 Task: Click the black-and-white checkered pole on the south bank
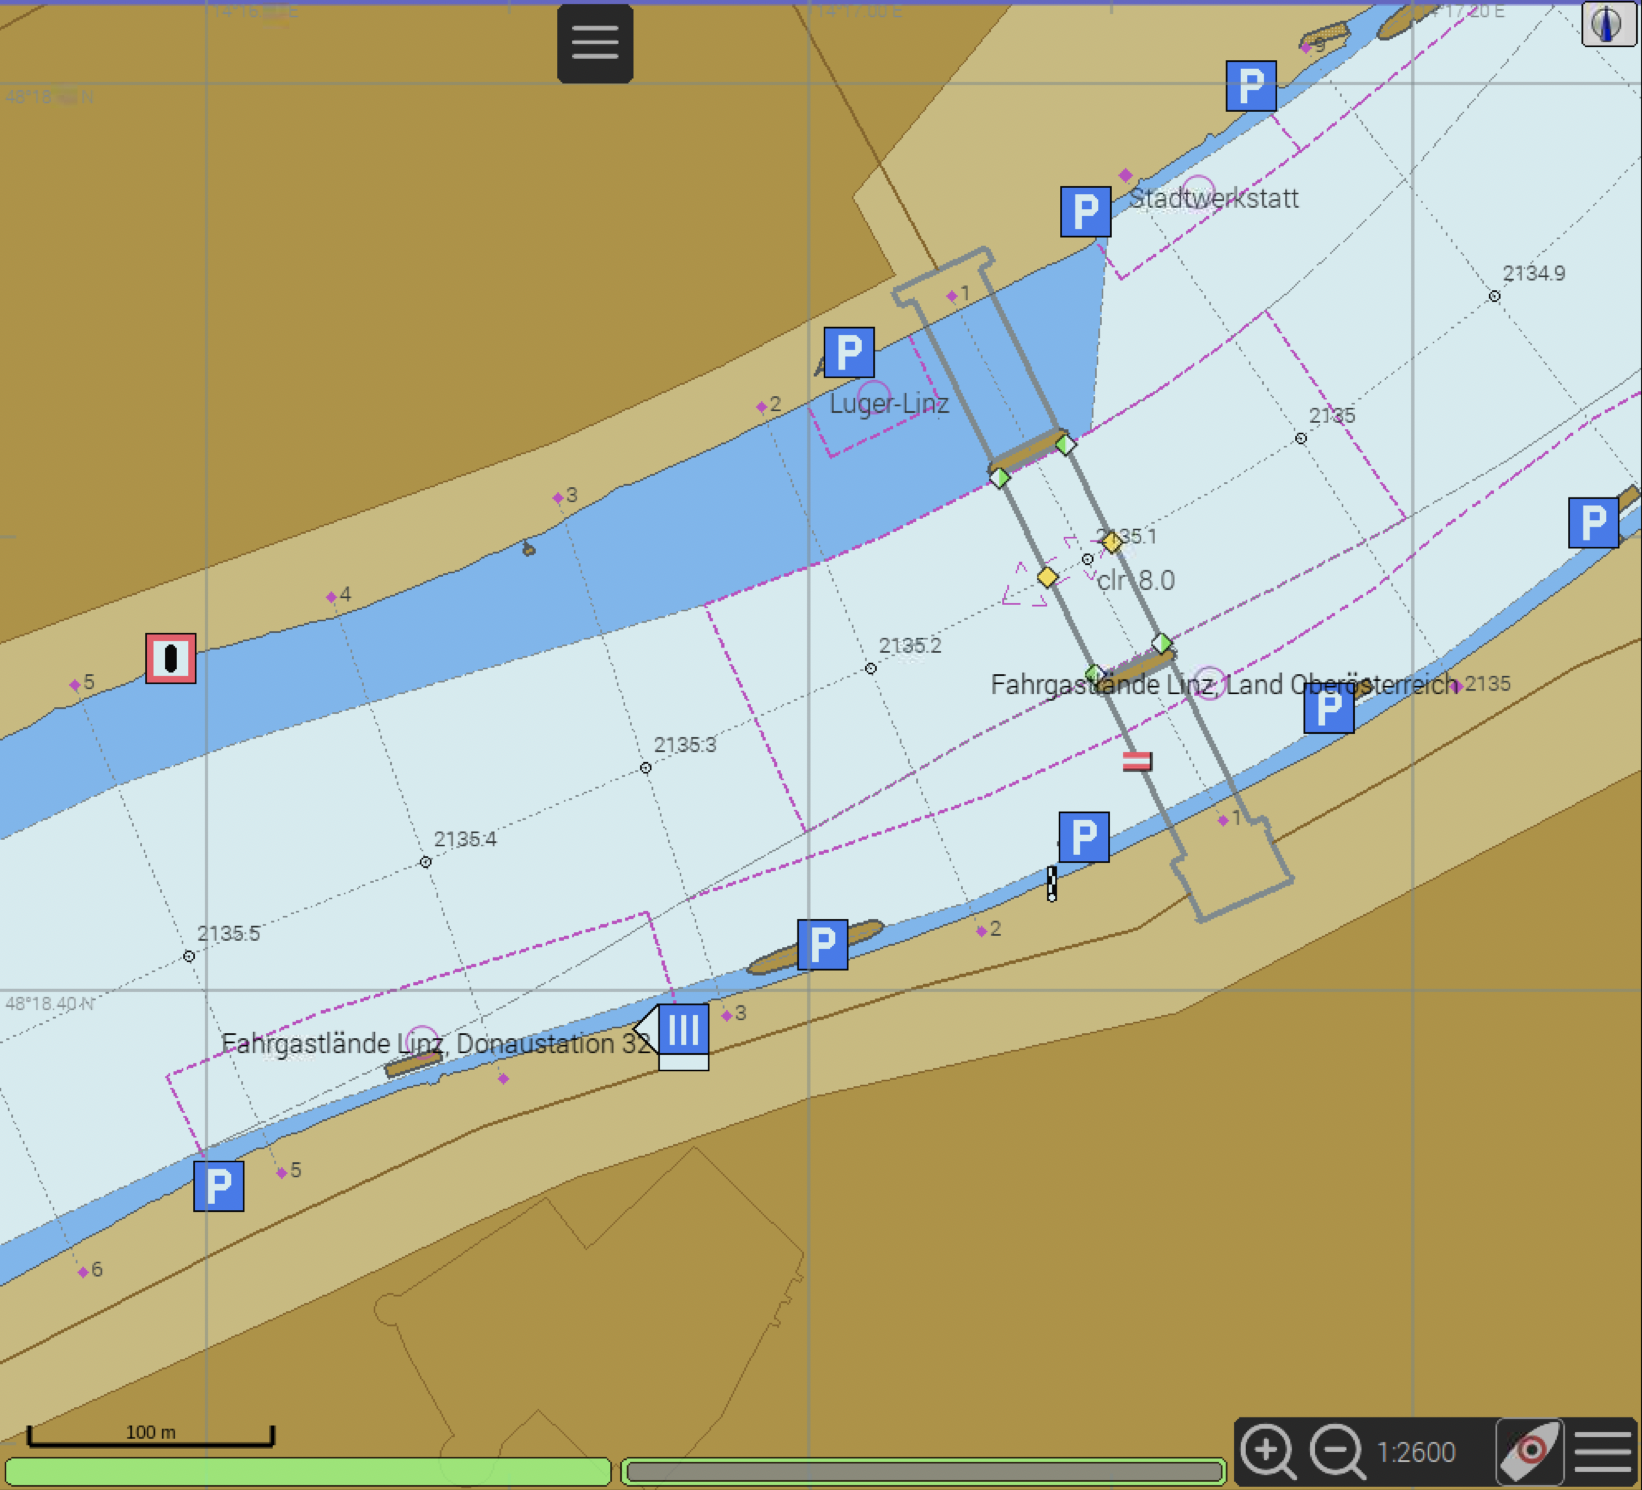pos(1052,884)
